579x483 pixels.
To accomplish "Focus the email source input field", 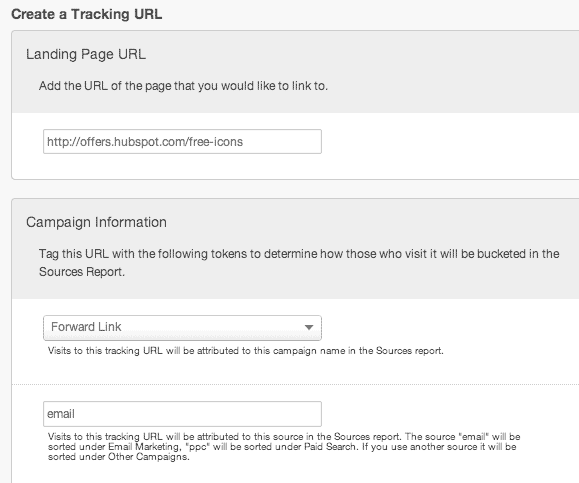I will 182,414.
